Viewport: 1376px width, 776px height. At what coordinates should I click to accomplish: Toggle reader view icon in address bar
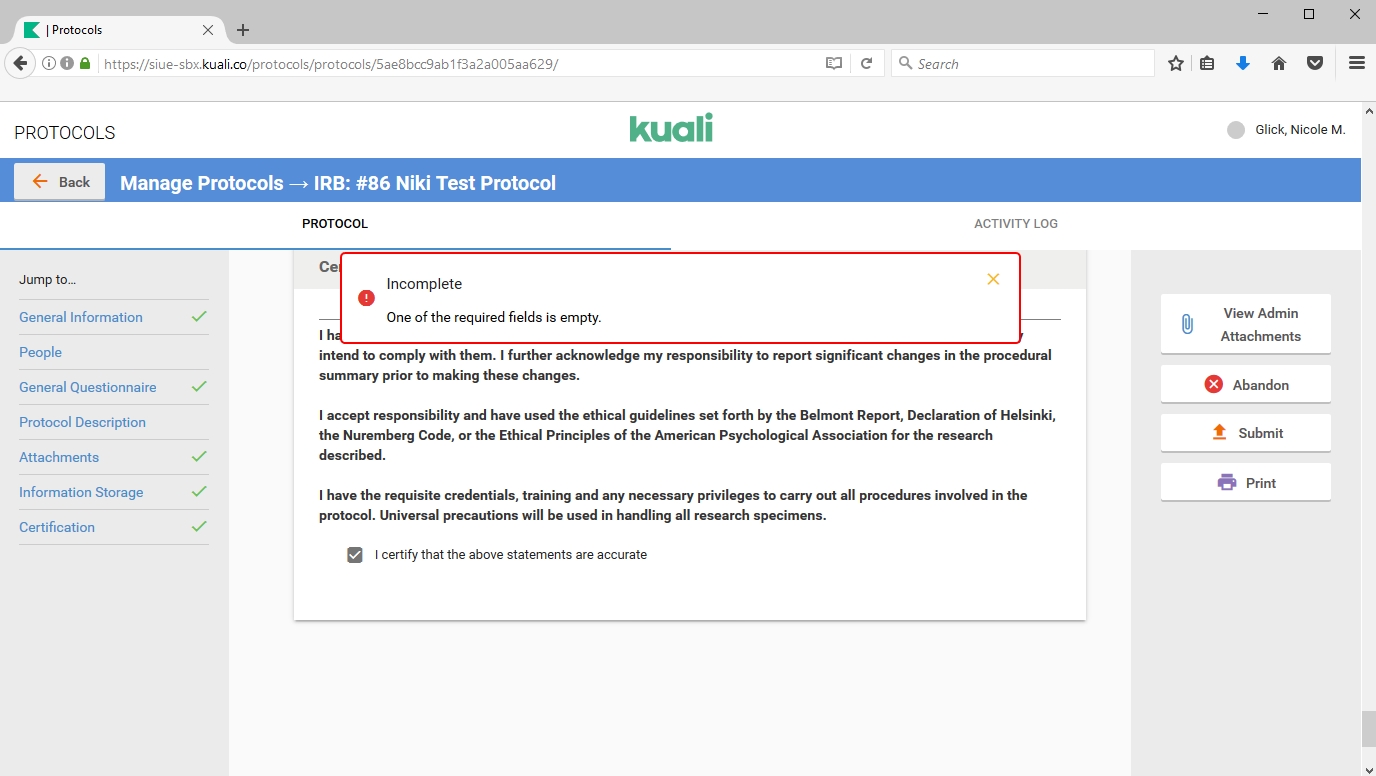point(834,63)
